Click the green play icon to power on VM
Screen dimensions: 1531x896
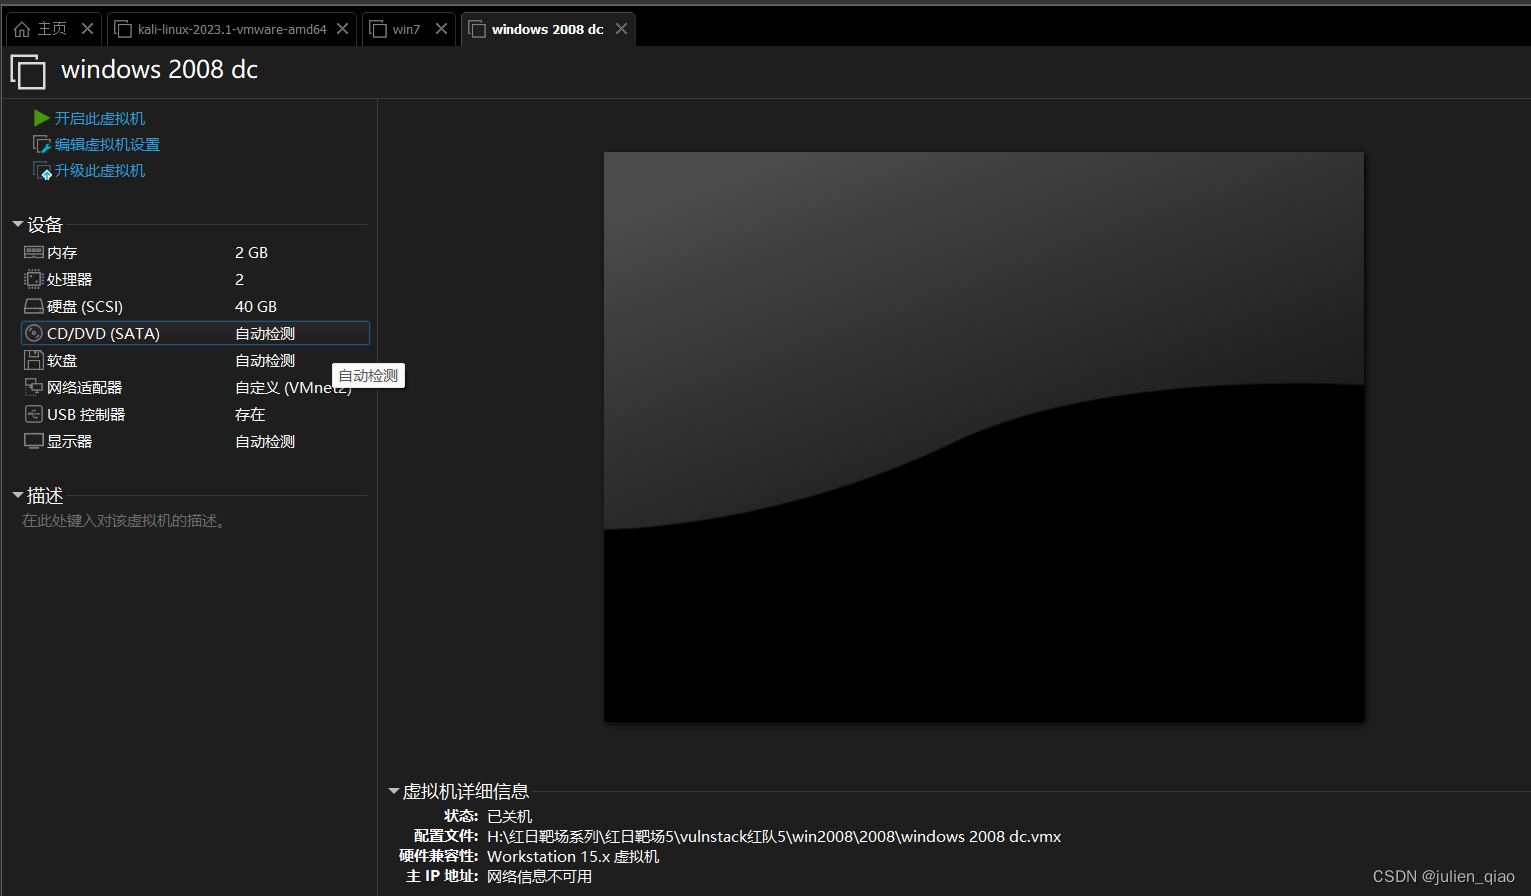pos(41,118)
